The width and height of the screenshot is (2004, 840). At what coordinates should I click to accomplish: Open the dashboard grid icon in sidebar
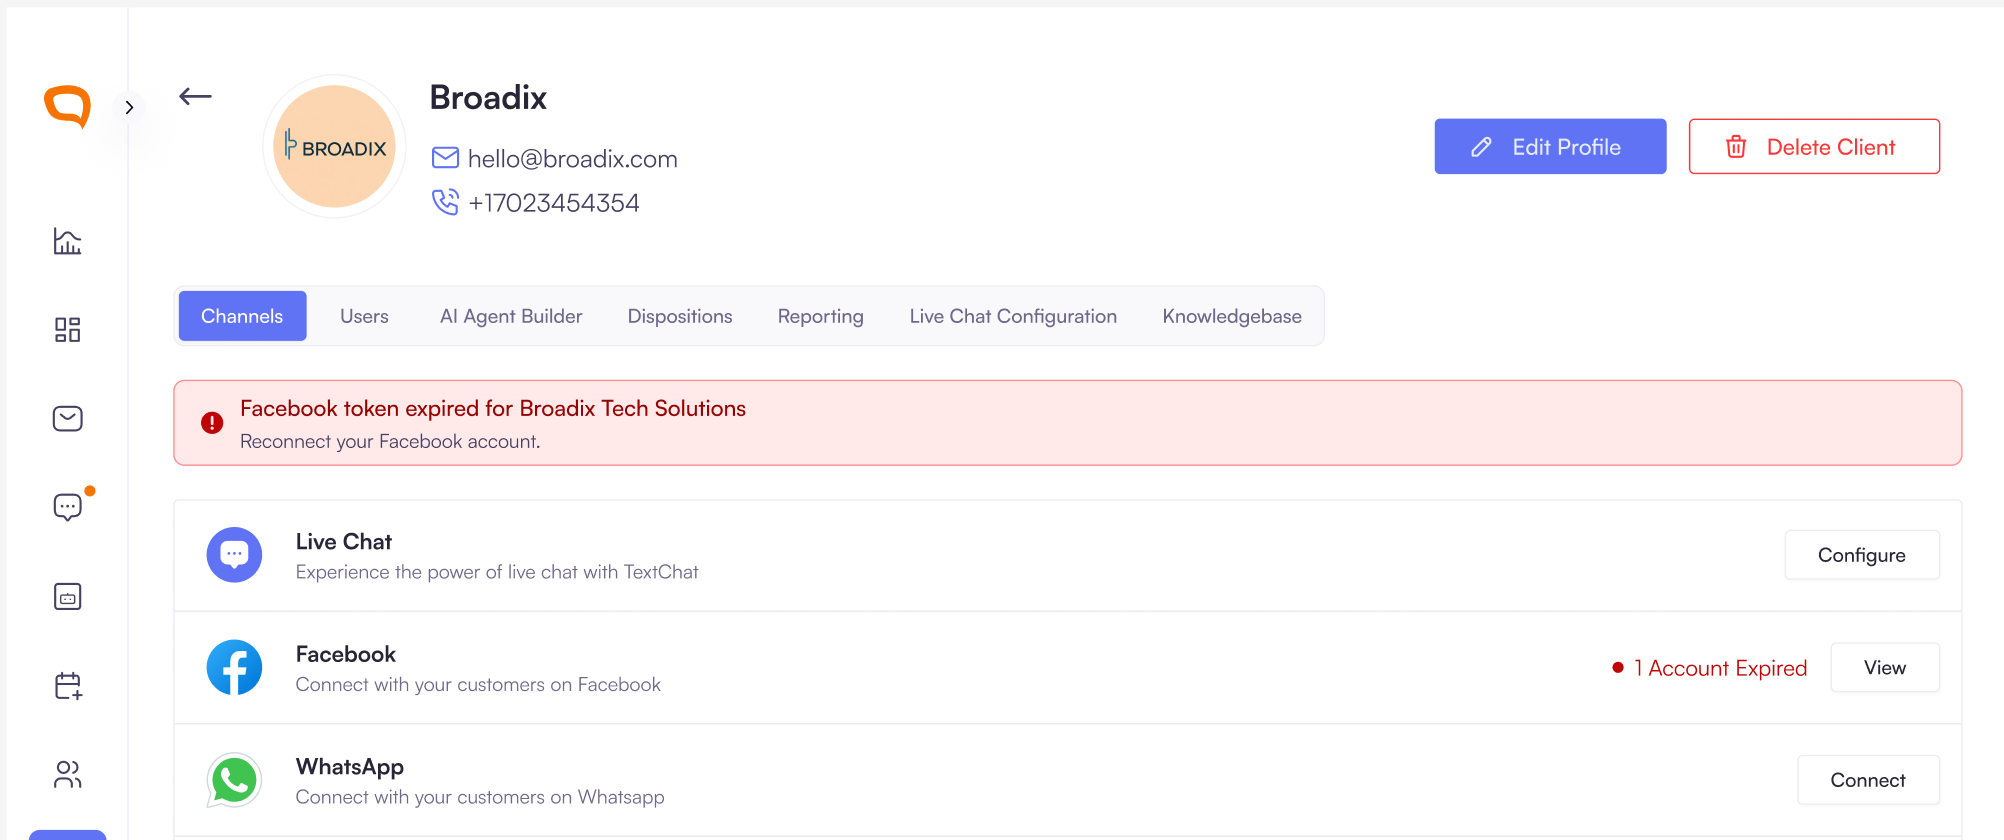tap(67, 330)
